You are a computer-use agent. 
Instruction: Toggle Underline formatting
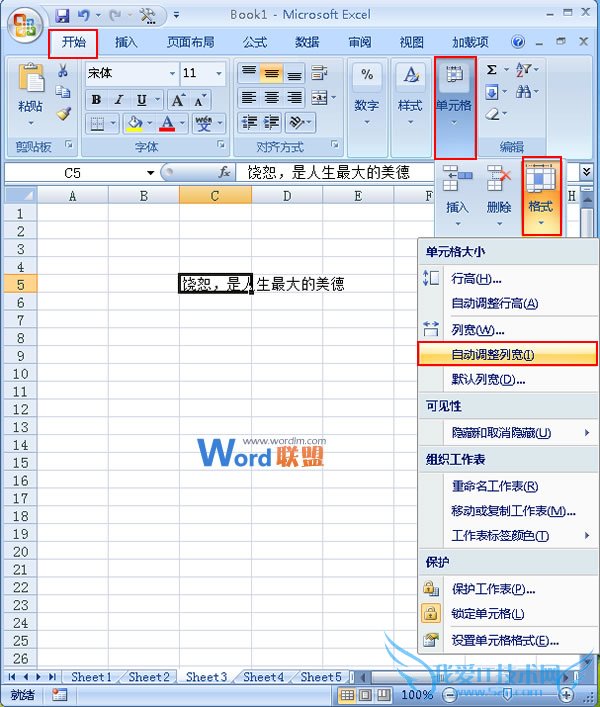[x=142, y=100]
